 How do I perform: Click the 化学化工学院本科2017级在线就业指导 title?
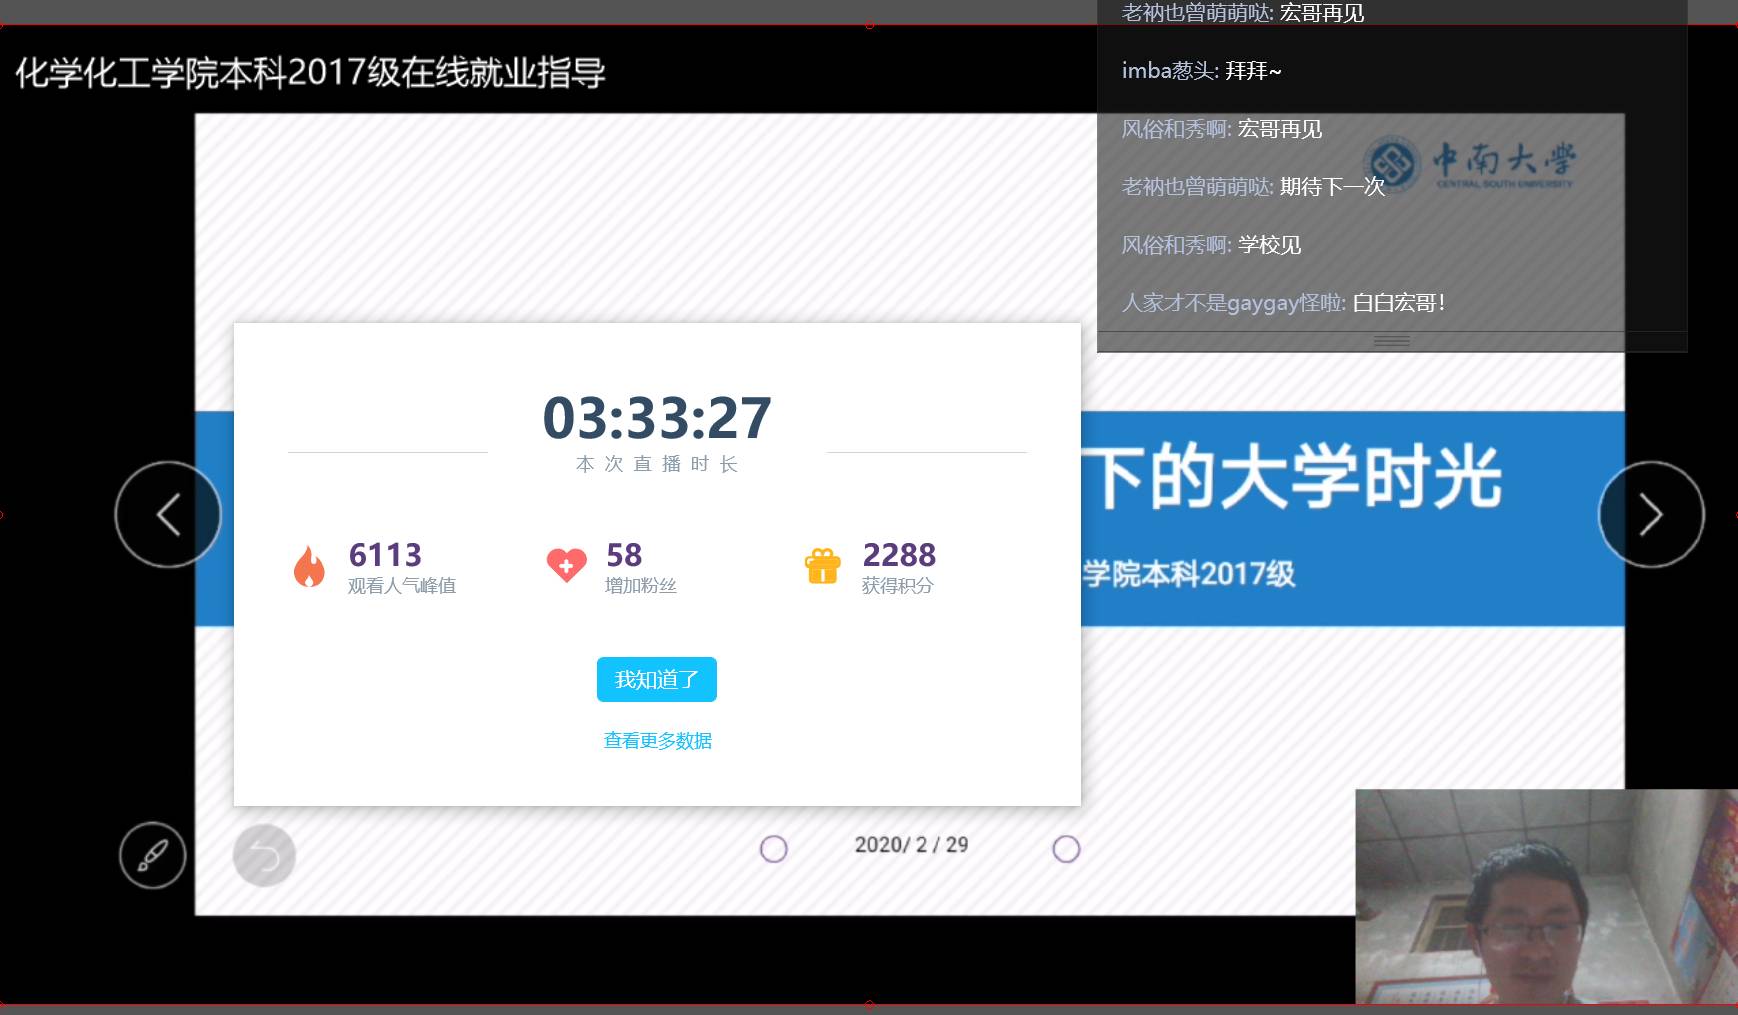point(310,73)
